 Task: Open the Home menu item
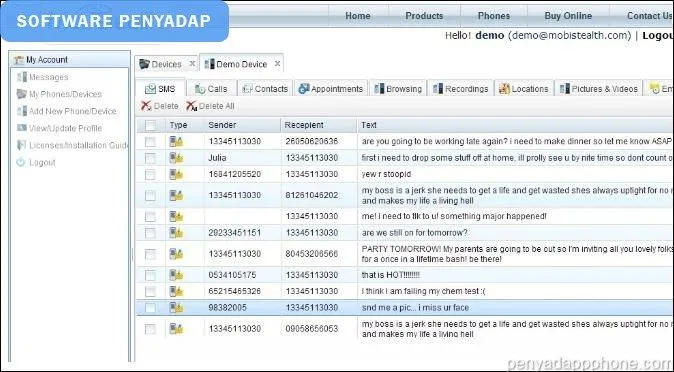358,16
